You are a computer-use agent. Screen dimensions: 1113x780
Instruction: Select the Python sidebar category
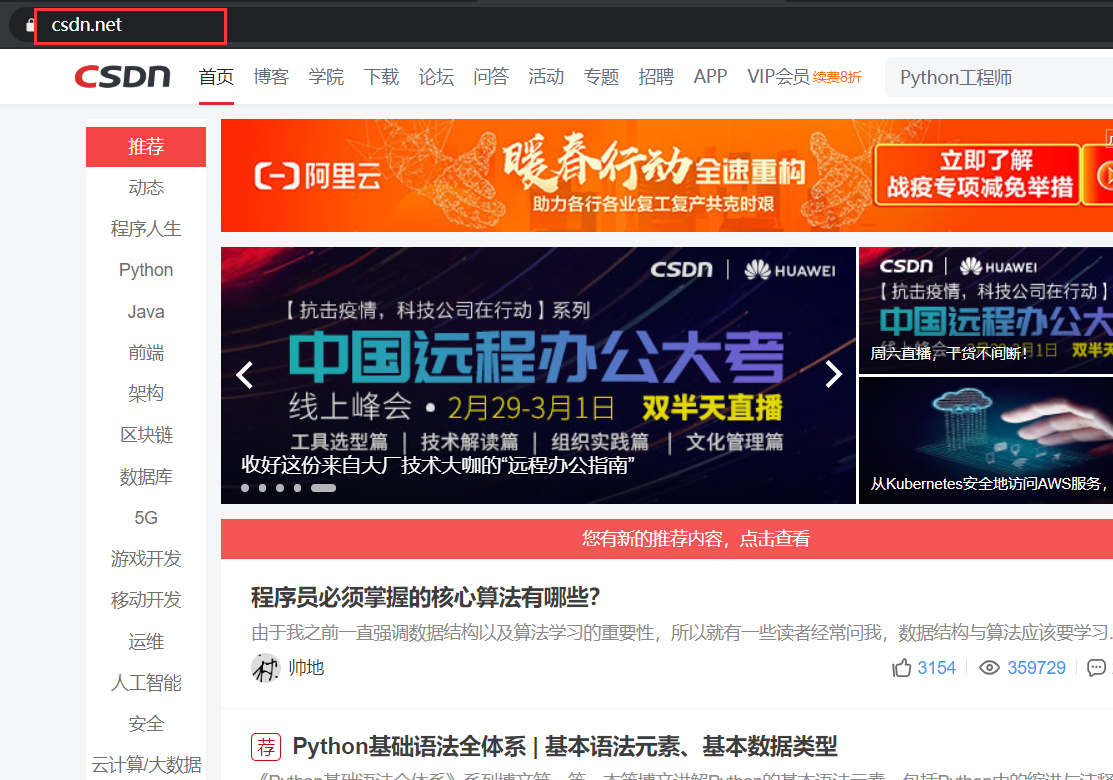coord(146,270)
